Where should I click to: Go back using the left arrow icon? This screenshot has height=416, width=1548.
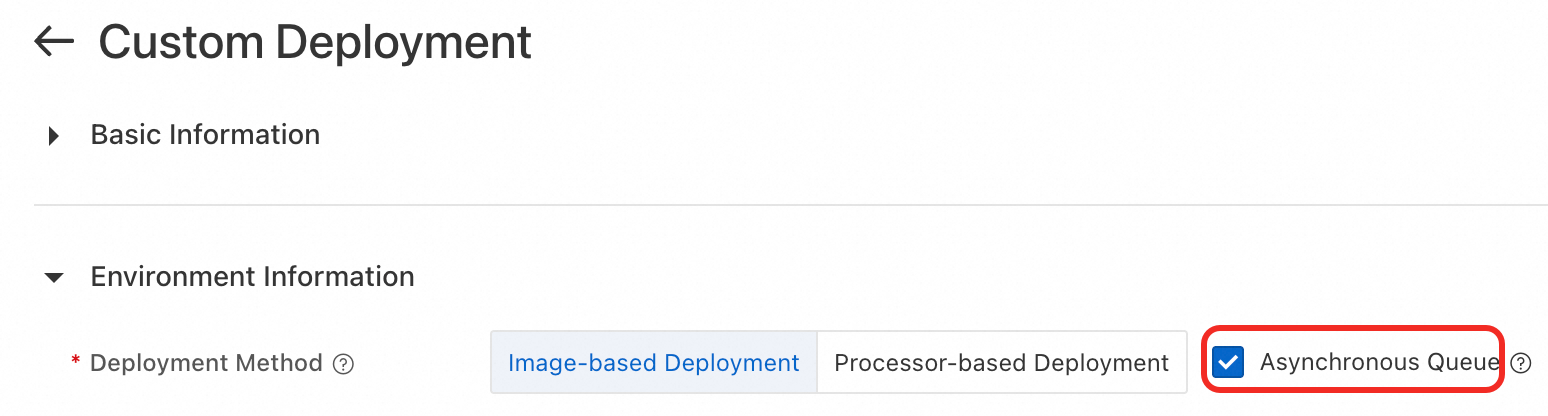point(54,41)
